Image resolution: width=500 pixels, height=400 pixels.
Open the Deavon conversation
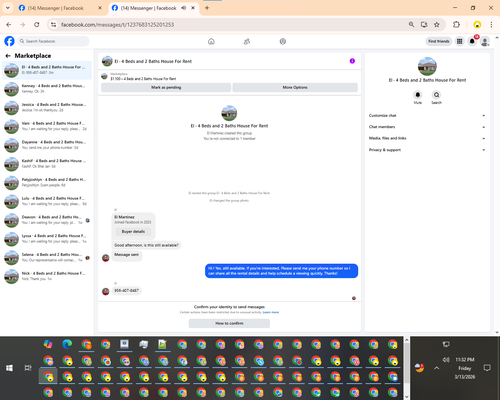47,220
